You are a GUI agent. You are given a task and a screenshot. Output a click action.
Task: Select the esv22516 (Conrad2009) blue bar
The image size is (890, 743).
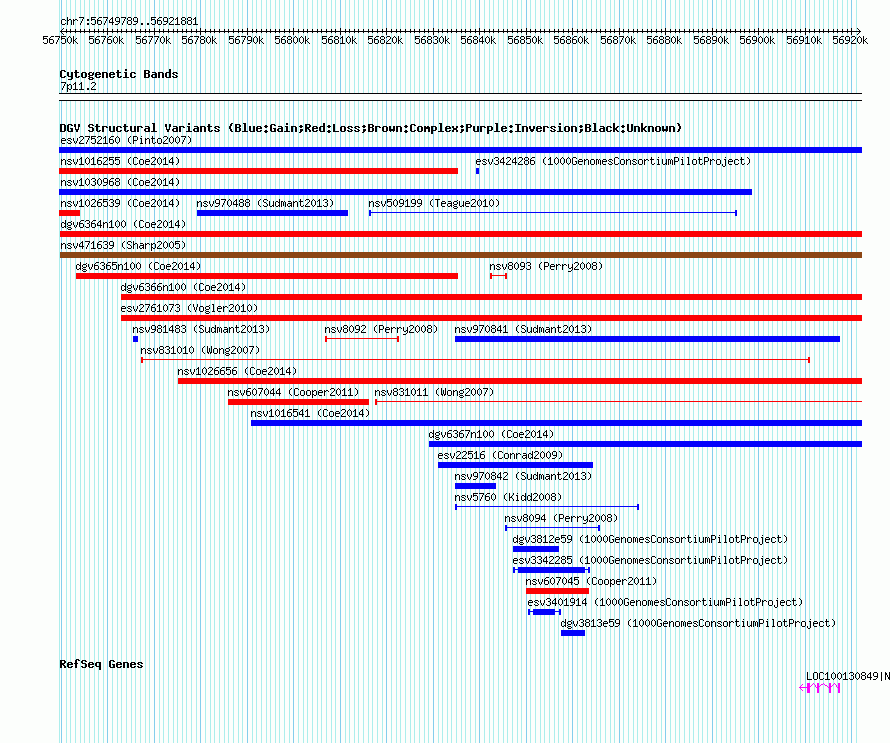[x=515, y=465]
